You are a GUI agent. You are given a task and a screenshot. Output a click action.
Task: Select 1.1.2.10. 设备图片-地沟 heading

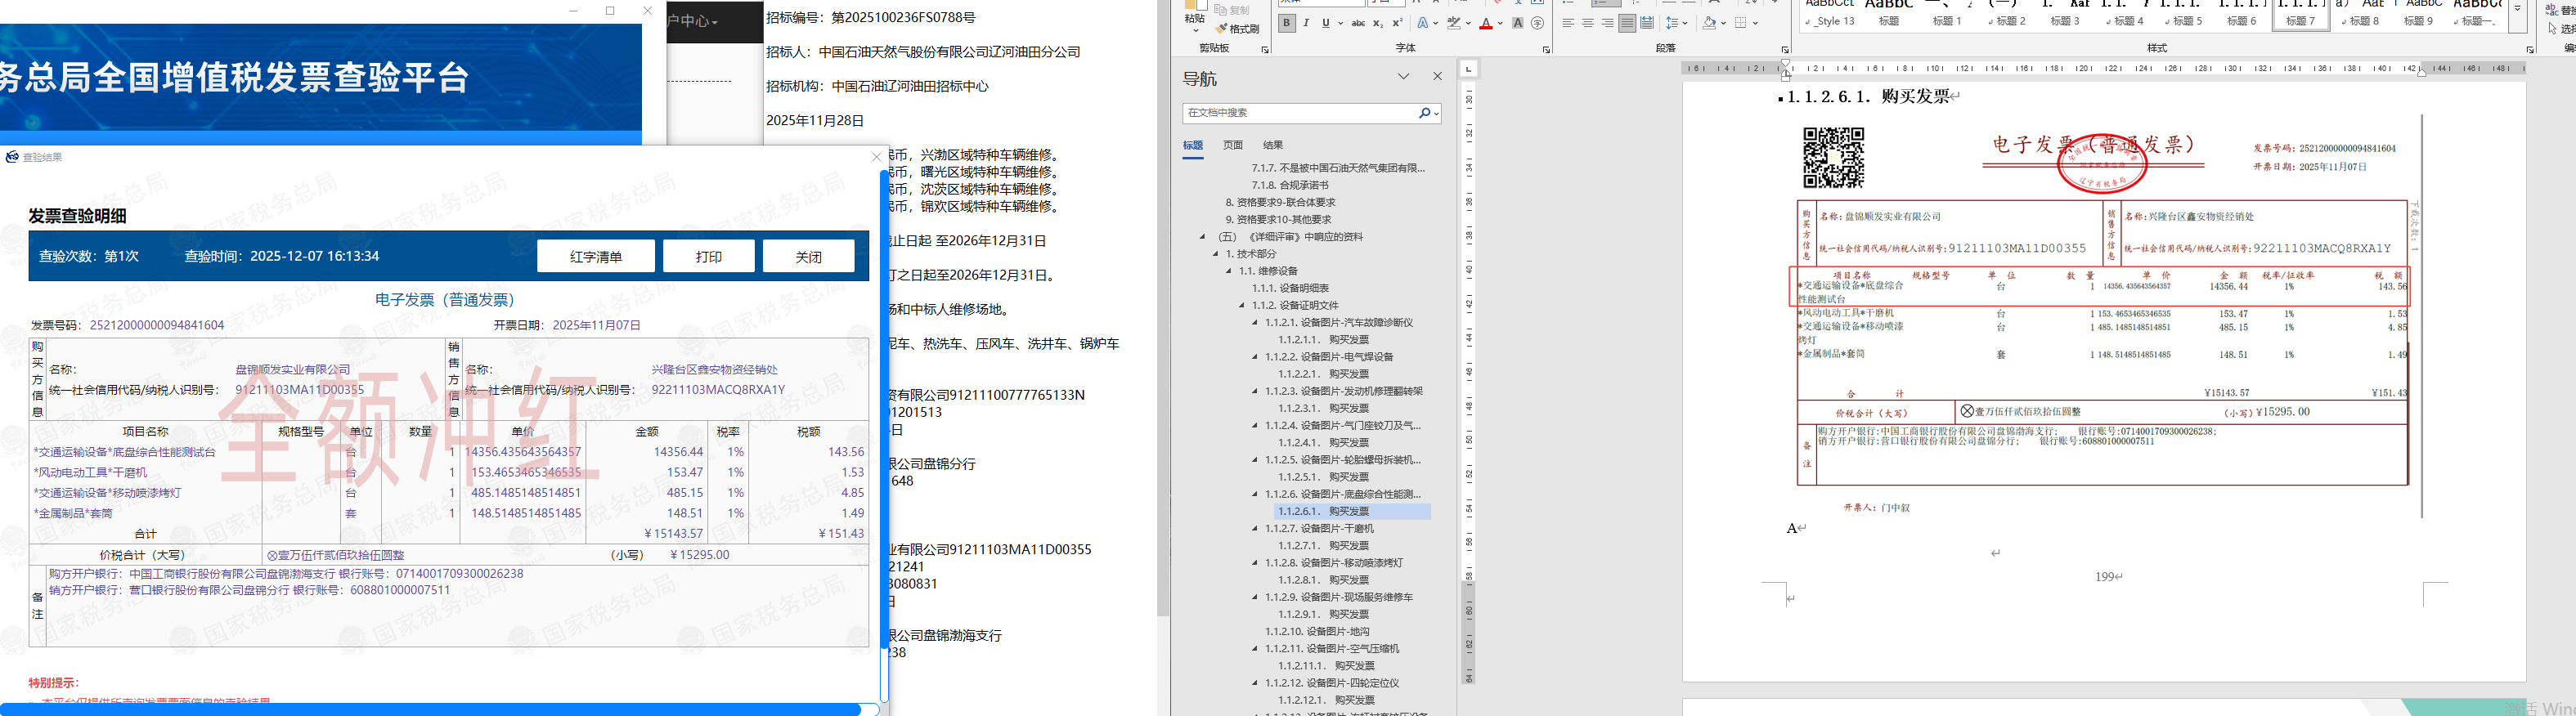(x=1317, y=632)
